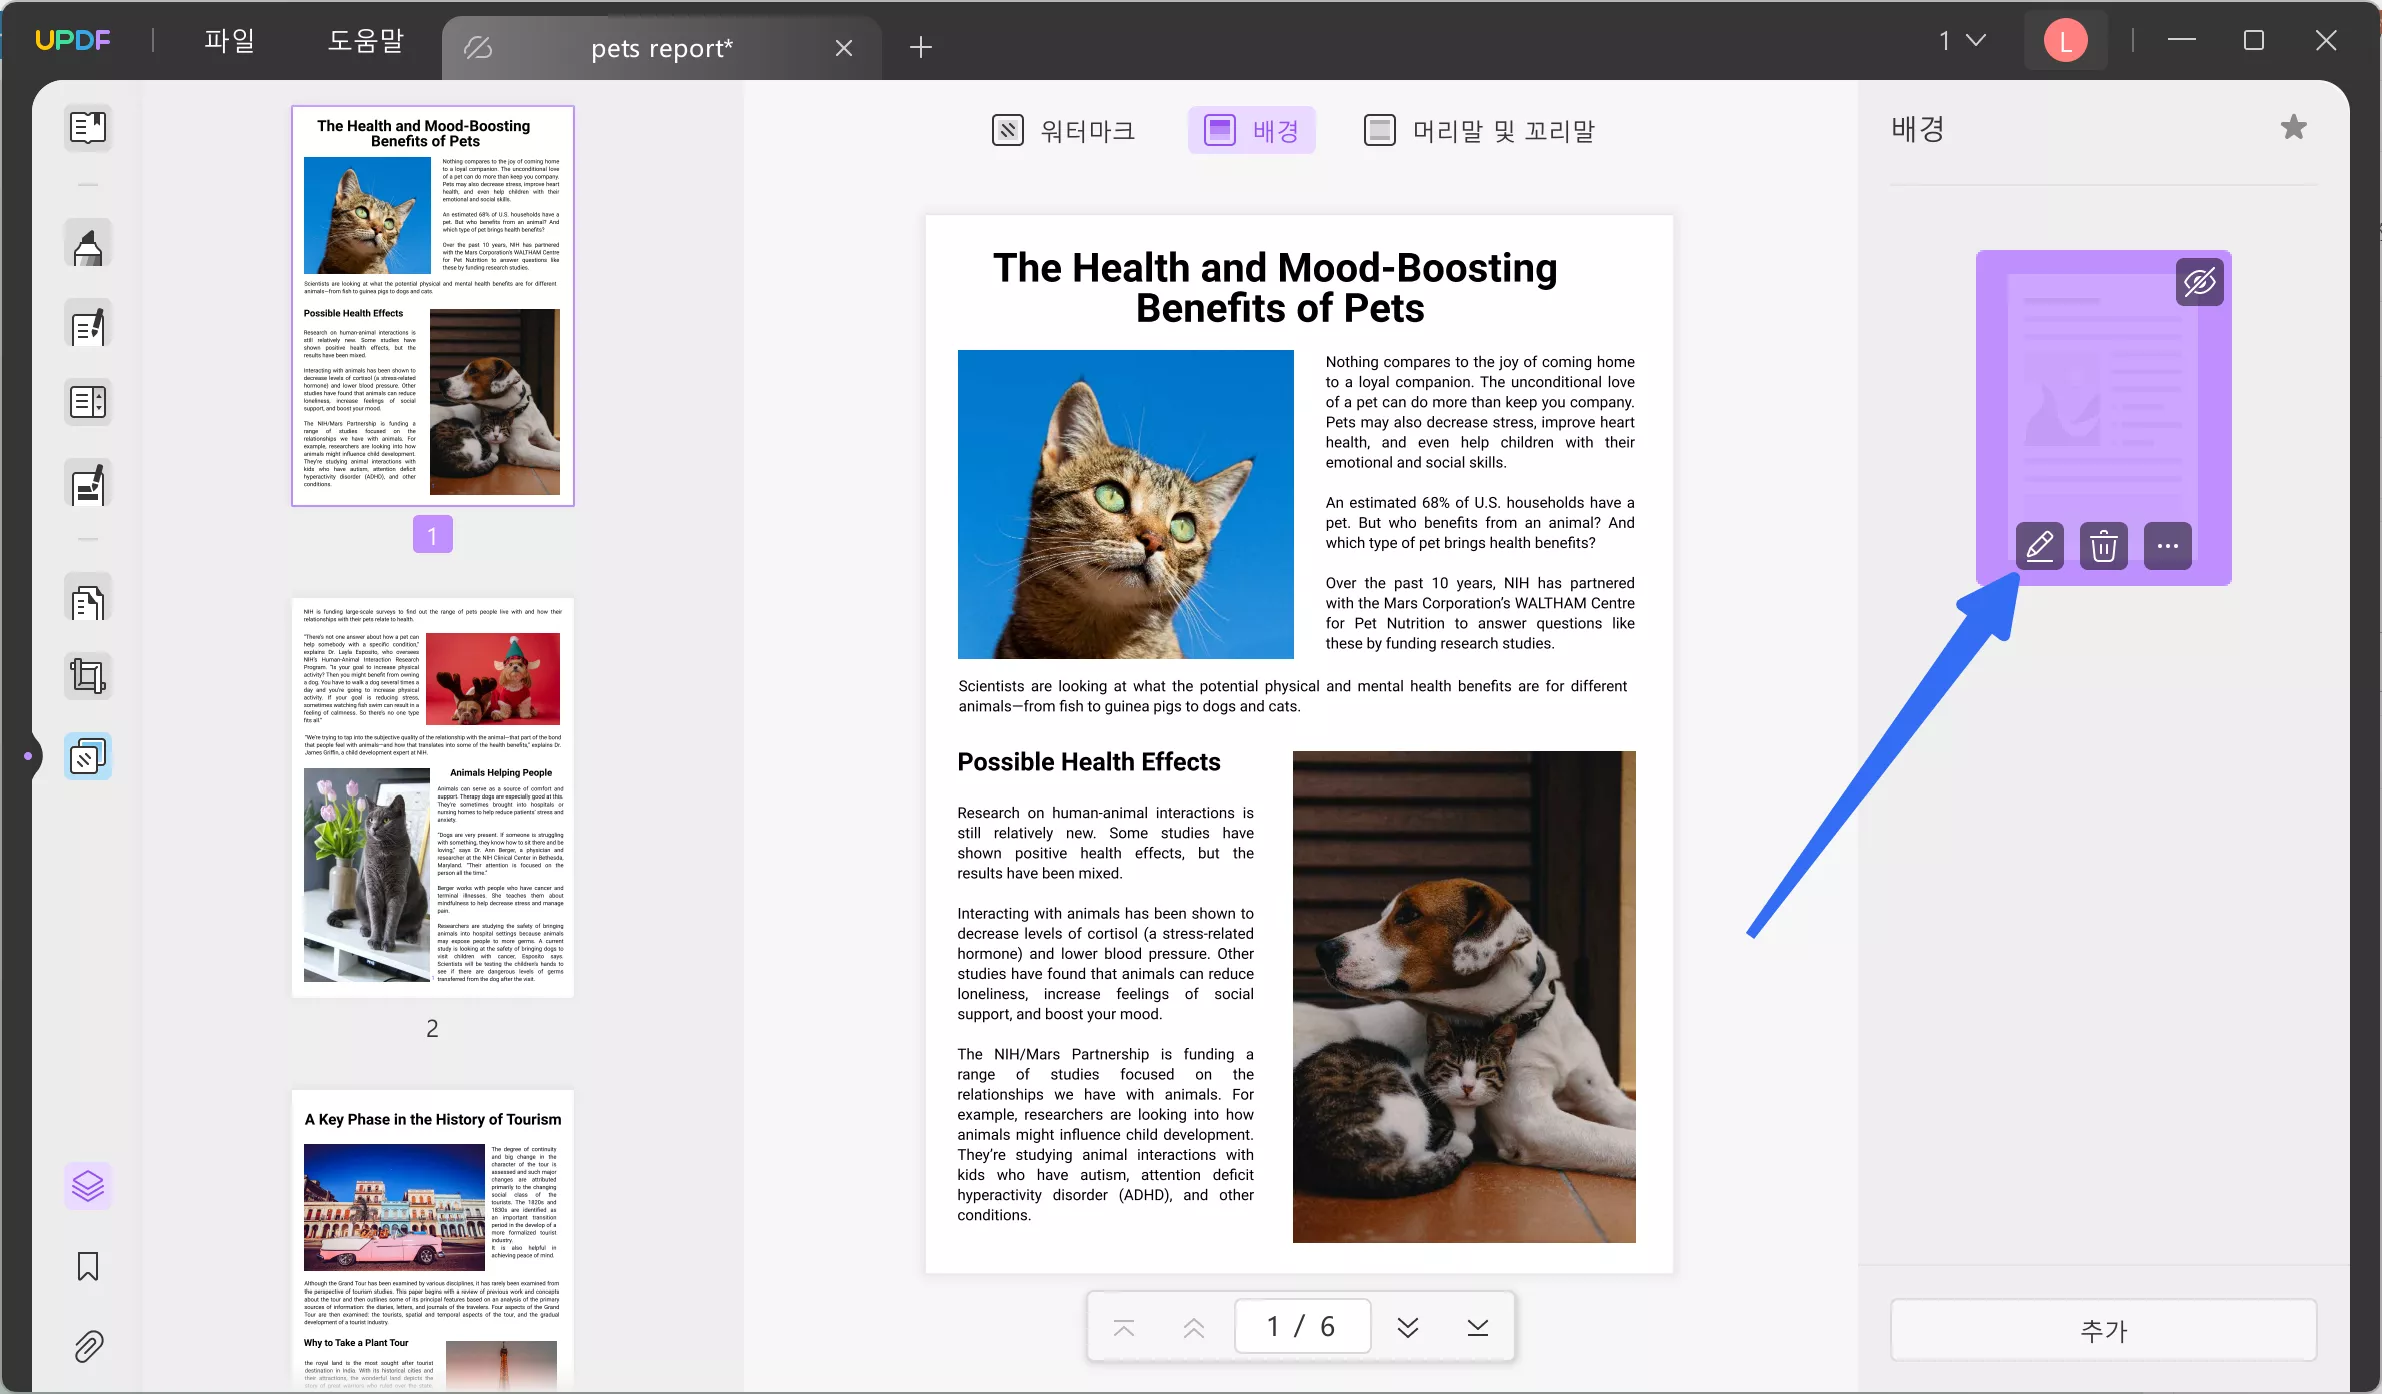Image resolution: width=2382 pixels, height=1394 pixels.
Task: Switch to 배경 tab
Action: 1252,131
